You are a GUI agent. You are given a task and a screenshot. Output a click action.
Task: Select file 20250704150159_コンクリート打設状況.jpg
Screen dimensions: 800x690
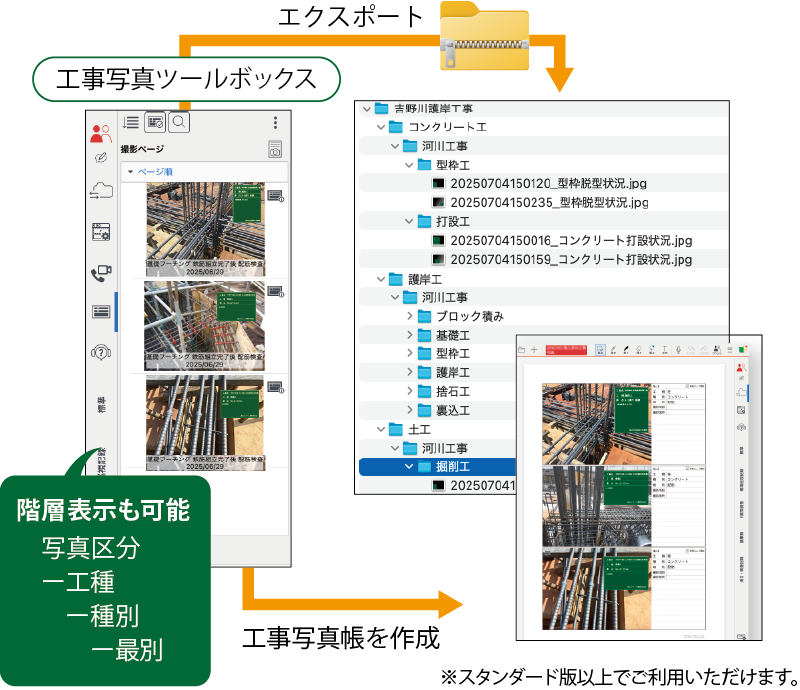[x=544, y=259]
